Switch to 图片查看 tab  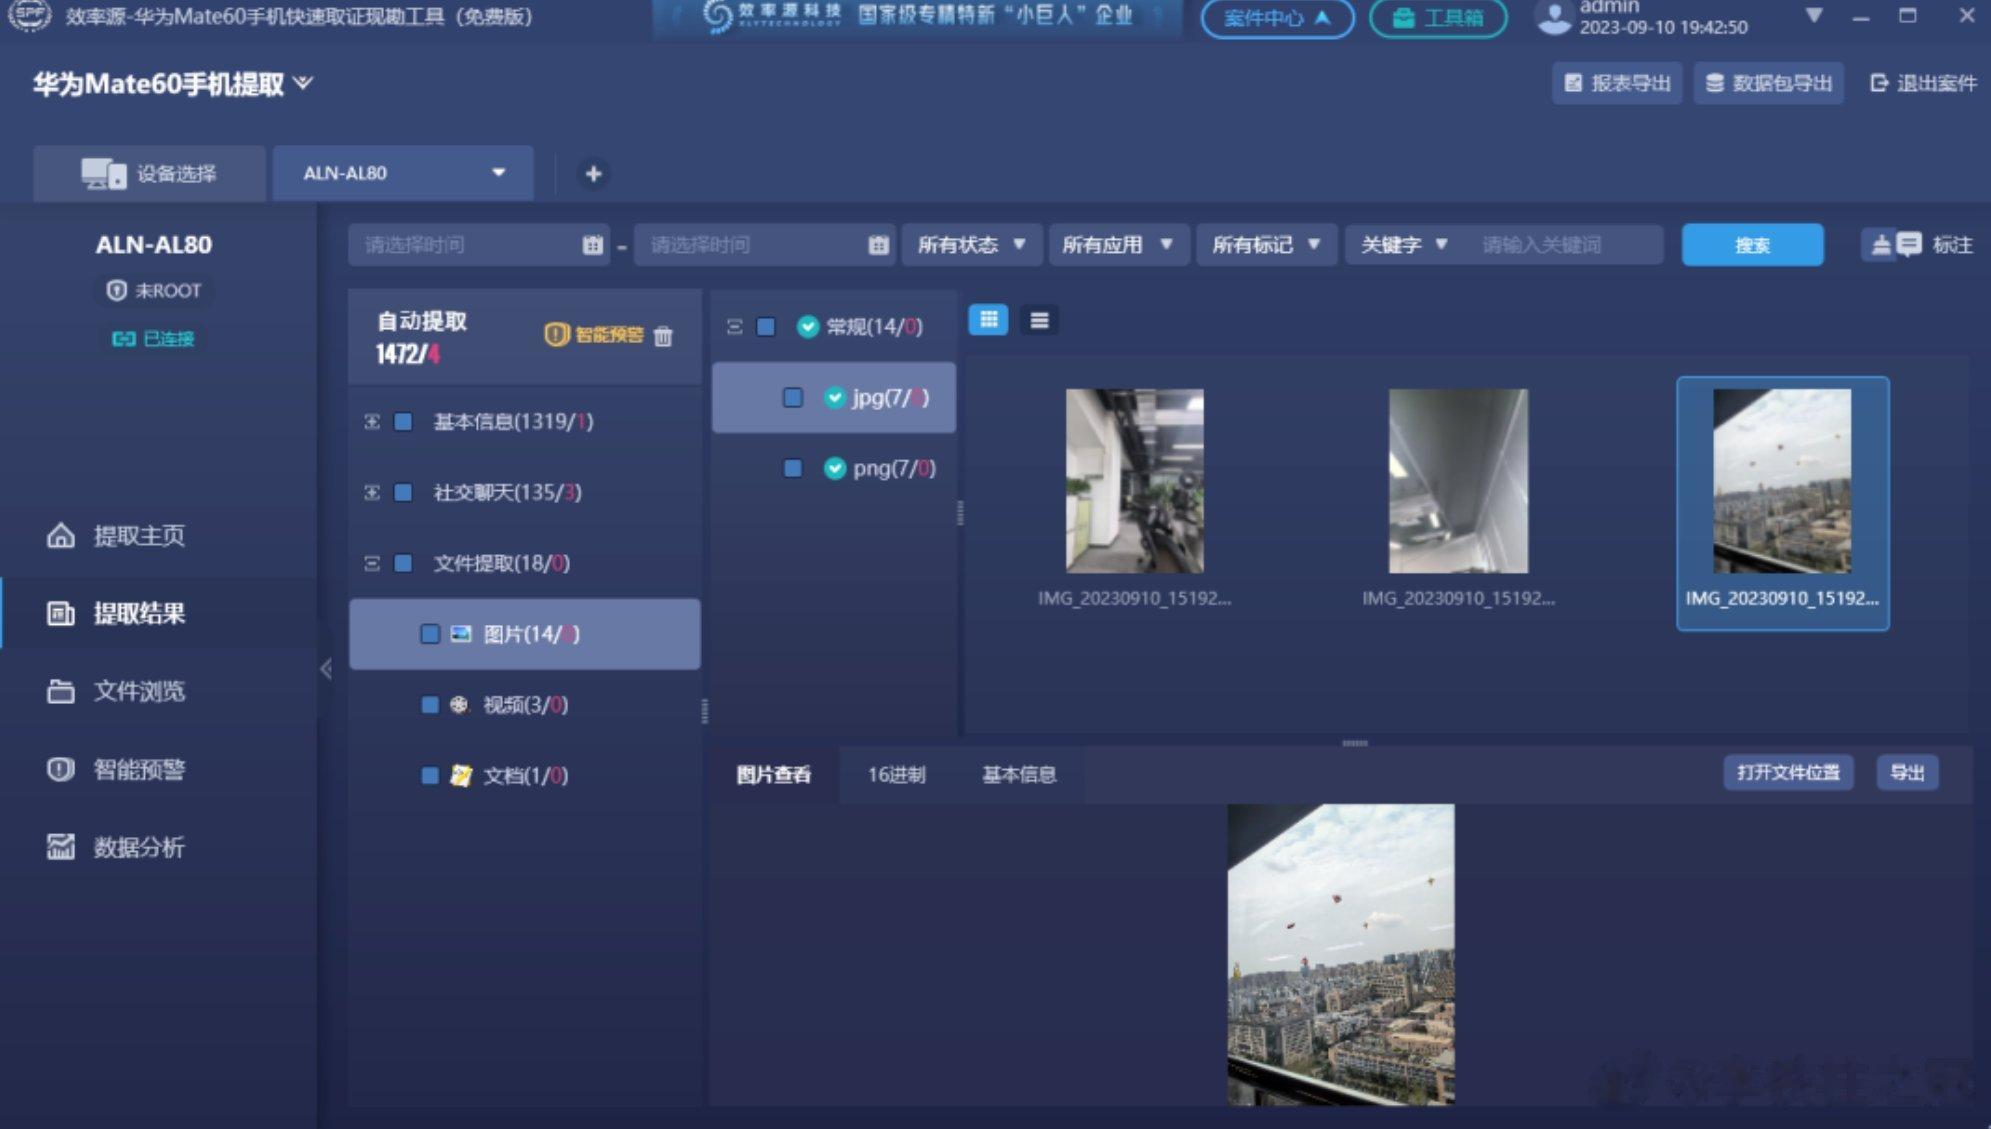coord(774,775)
